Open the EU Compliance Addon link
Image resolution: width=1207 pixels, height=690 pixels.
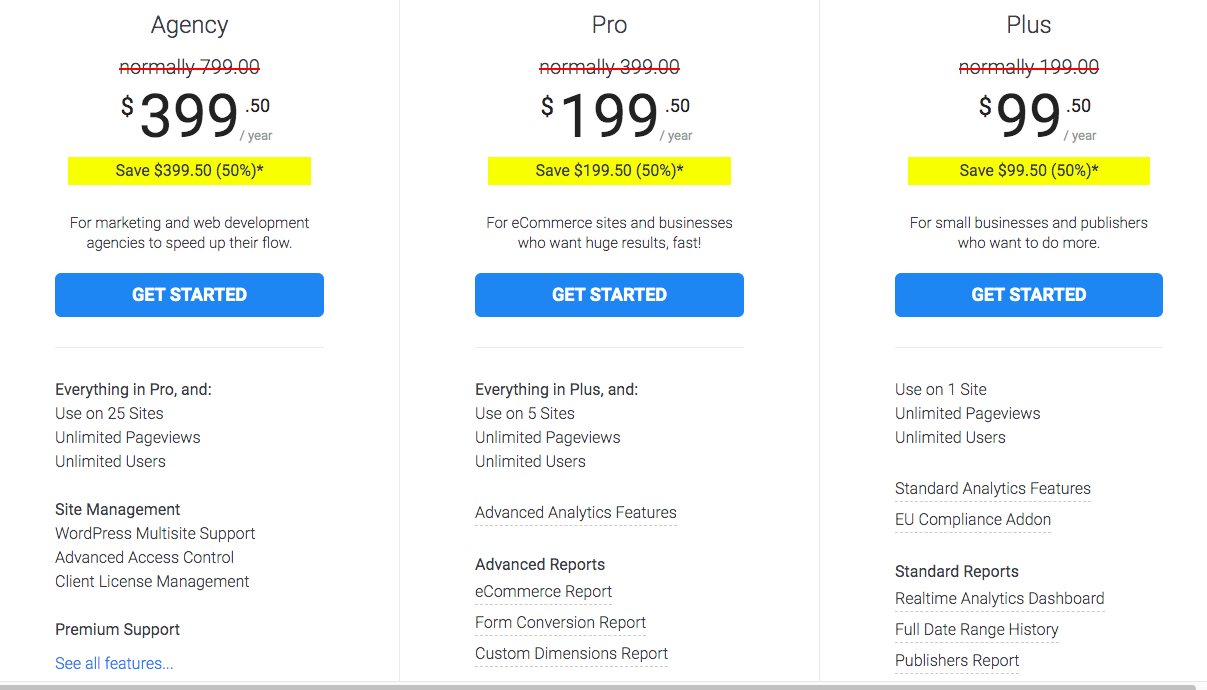pyautogui.click(x=973, y=520)
